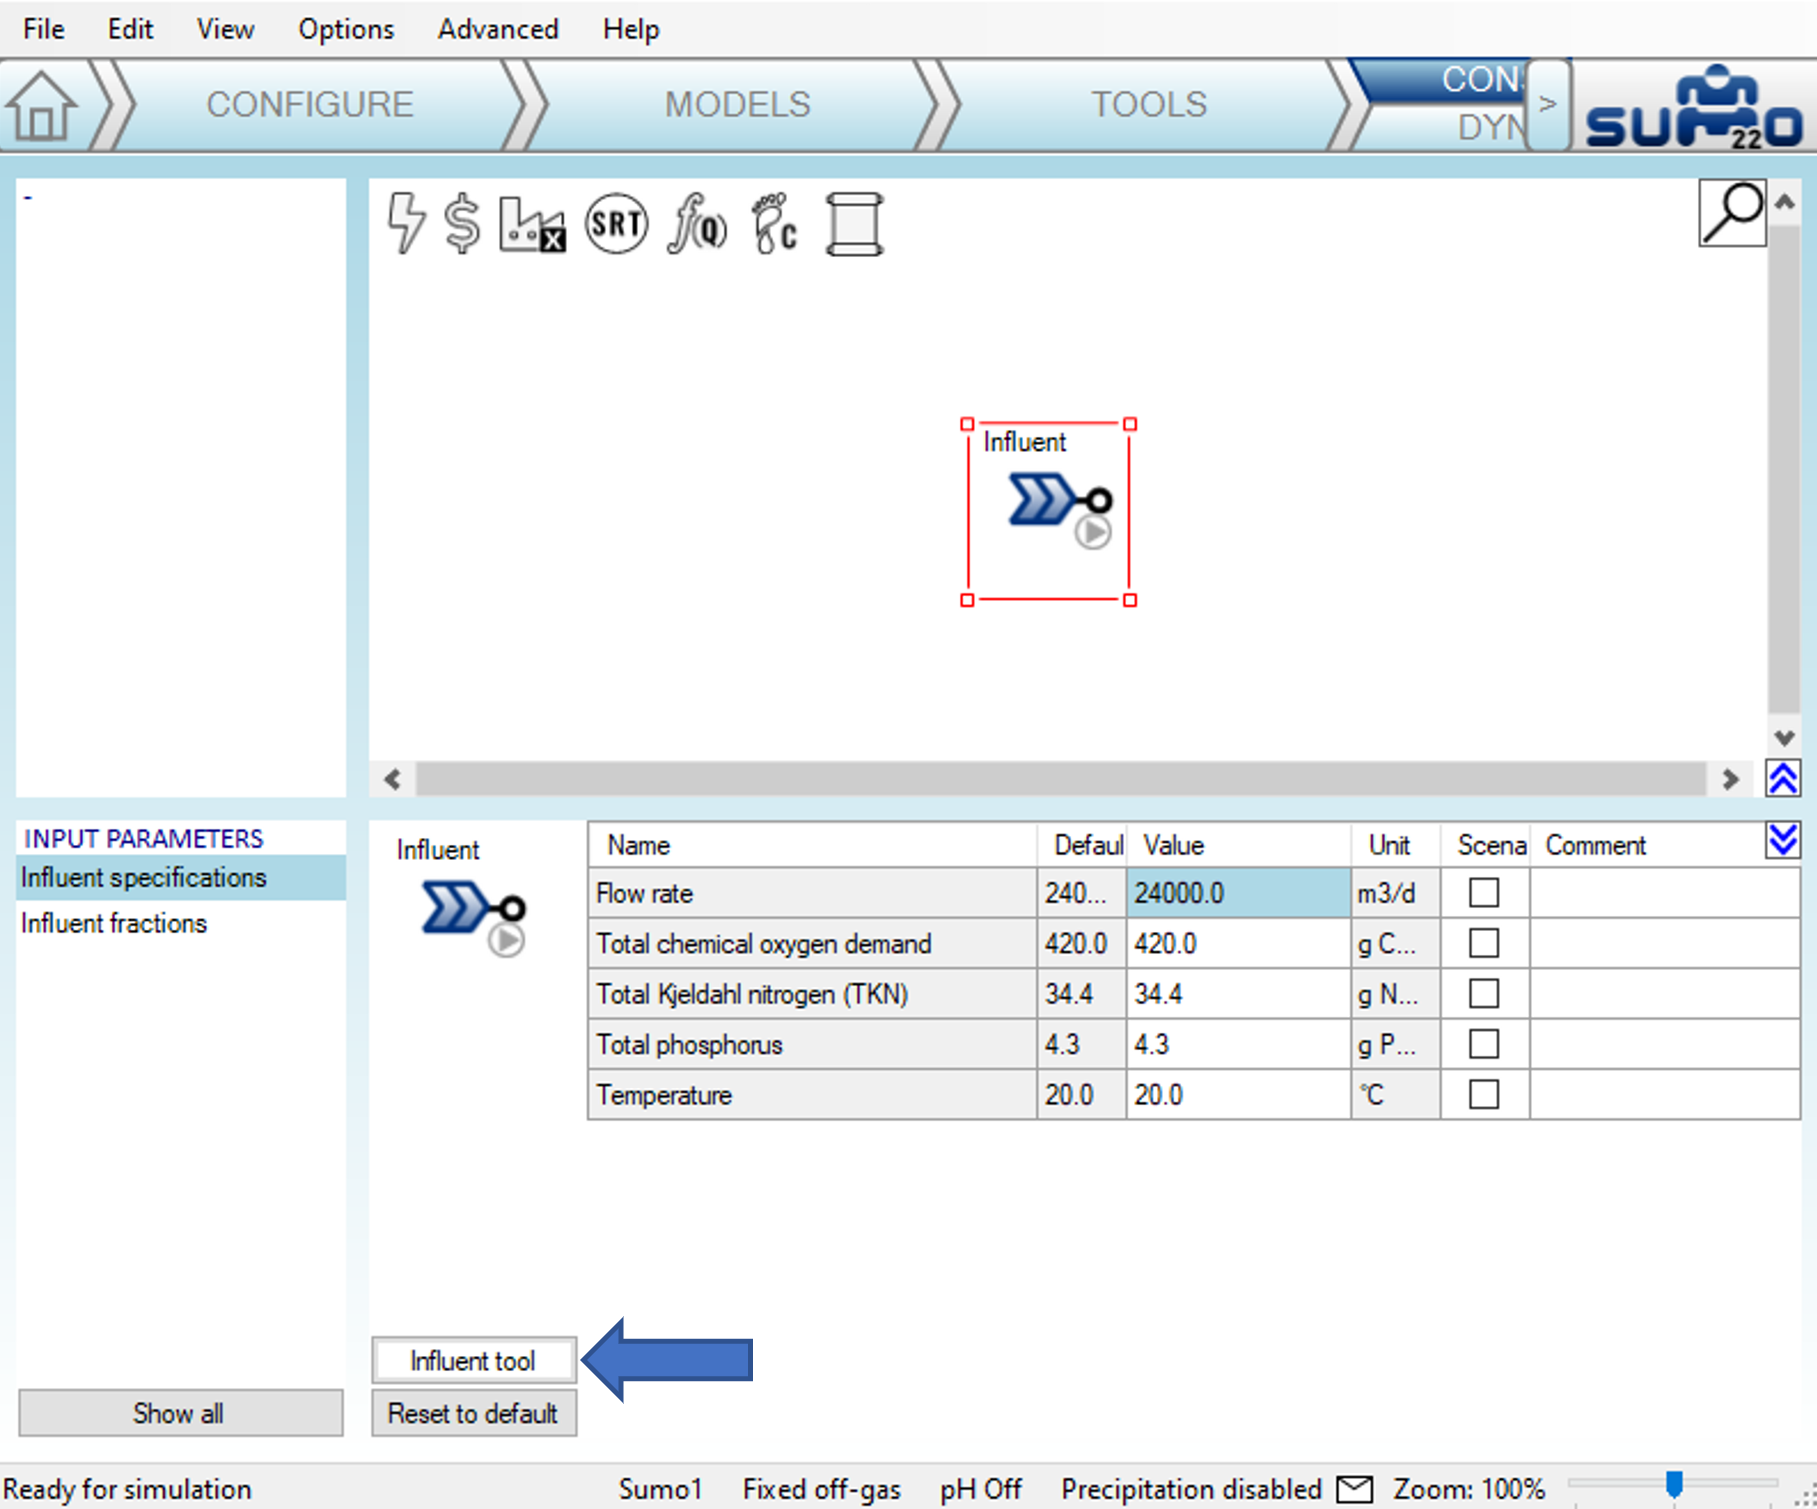Click the zoom slider handle
The width and height of the screenshot is (1817, 1509).
1674,1485
